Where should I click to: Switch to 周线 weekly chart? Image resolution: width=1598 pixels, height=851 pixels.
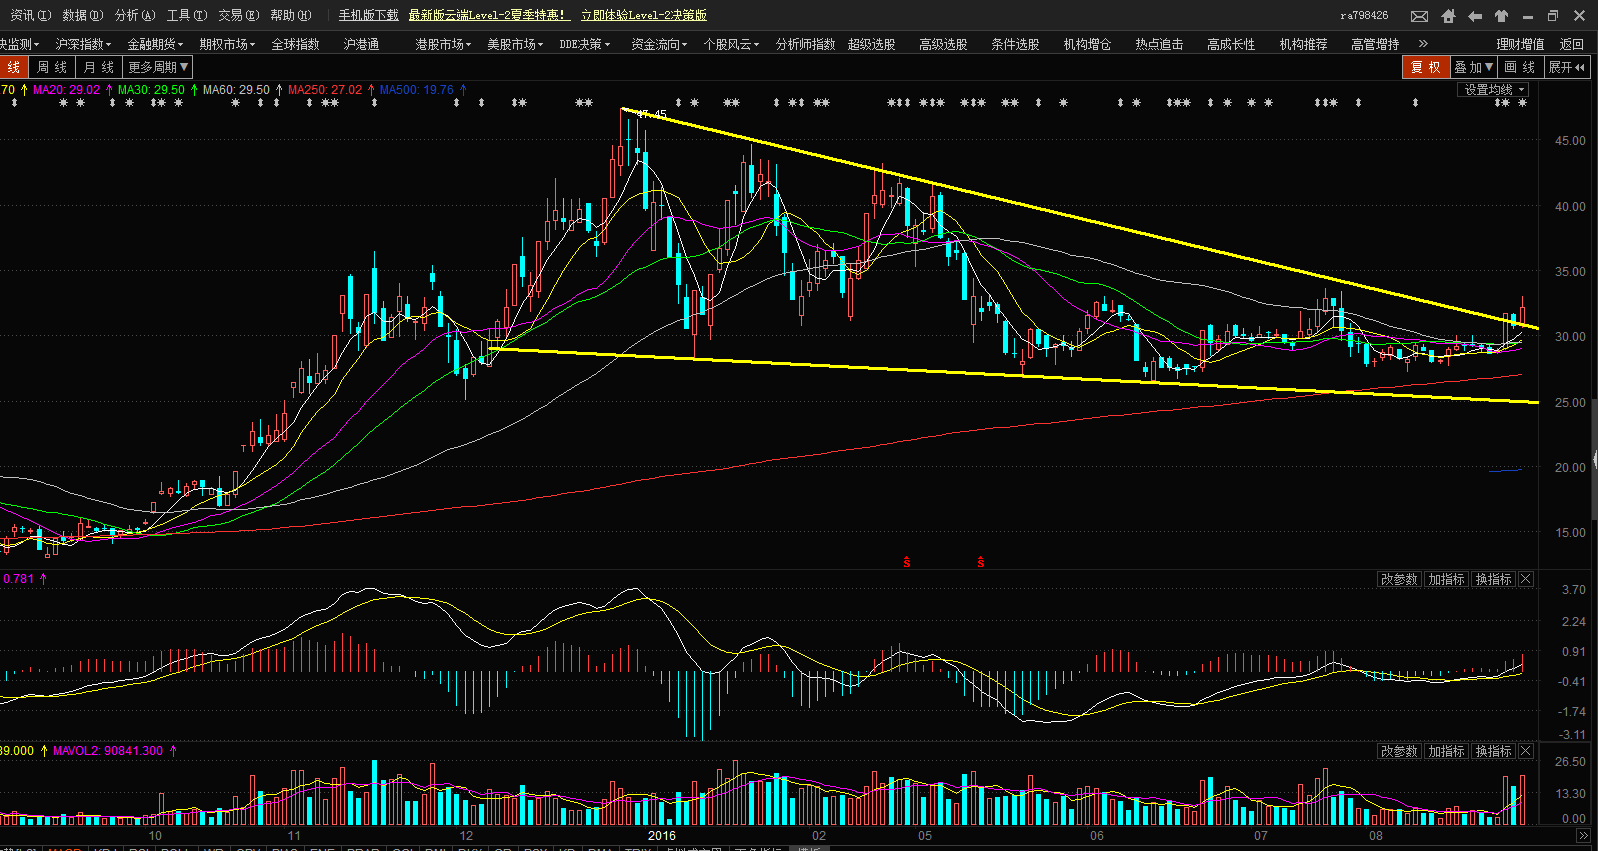(x=52, y=67)
